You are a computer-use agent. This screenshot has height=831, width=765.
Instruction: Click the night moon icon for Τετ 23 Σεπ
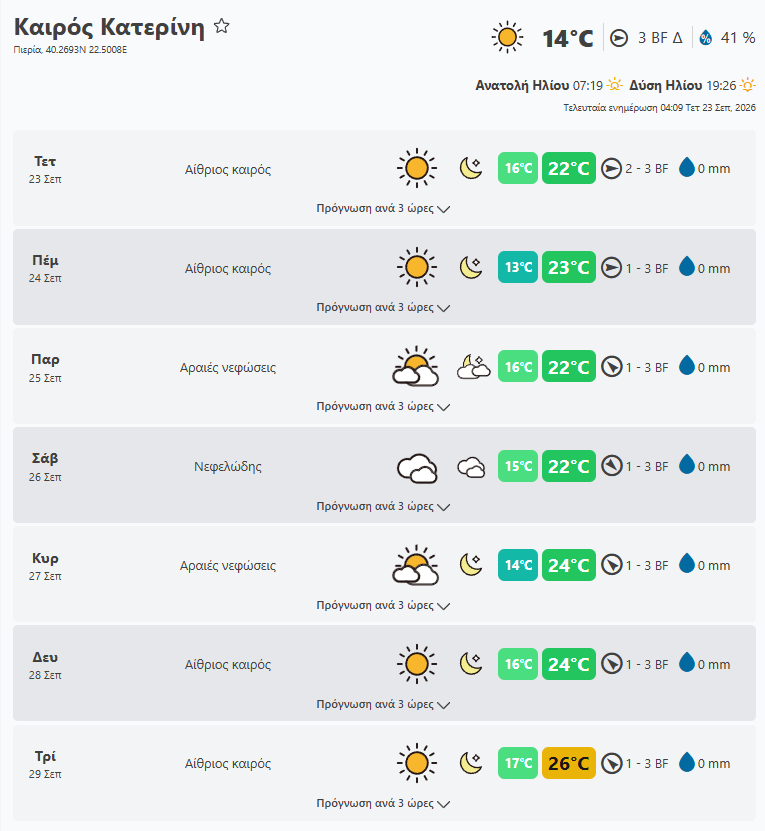(x=471, y=168)
